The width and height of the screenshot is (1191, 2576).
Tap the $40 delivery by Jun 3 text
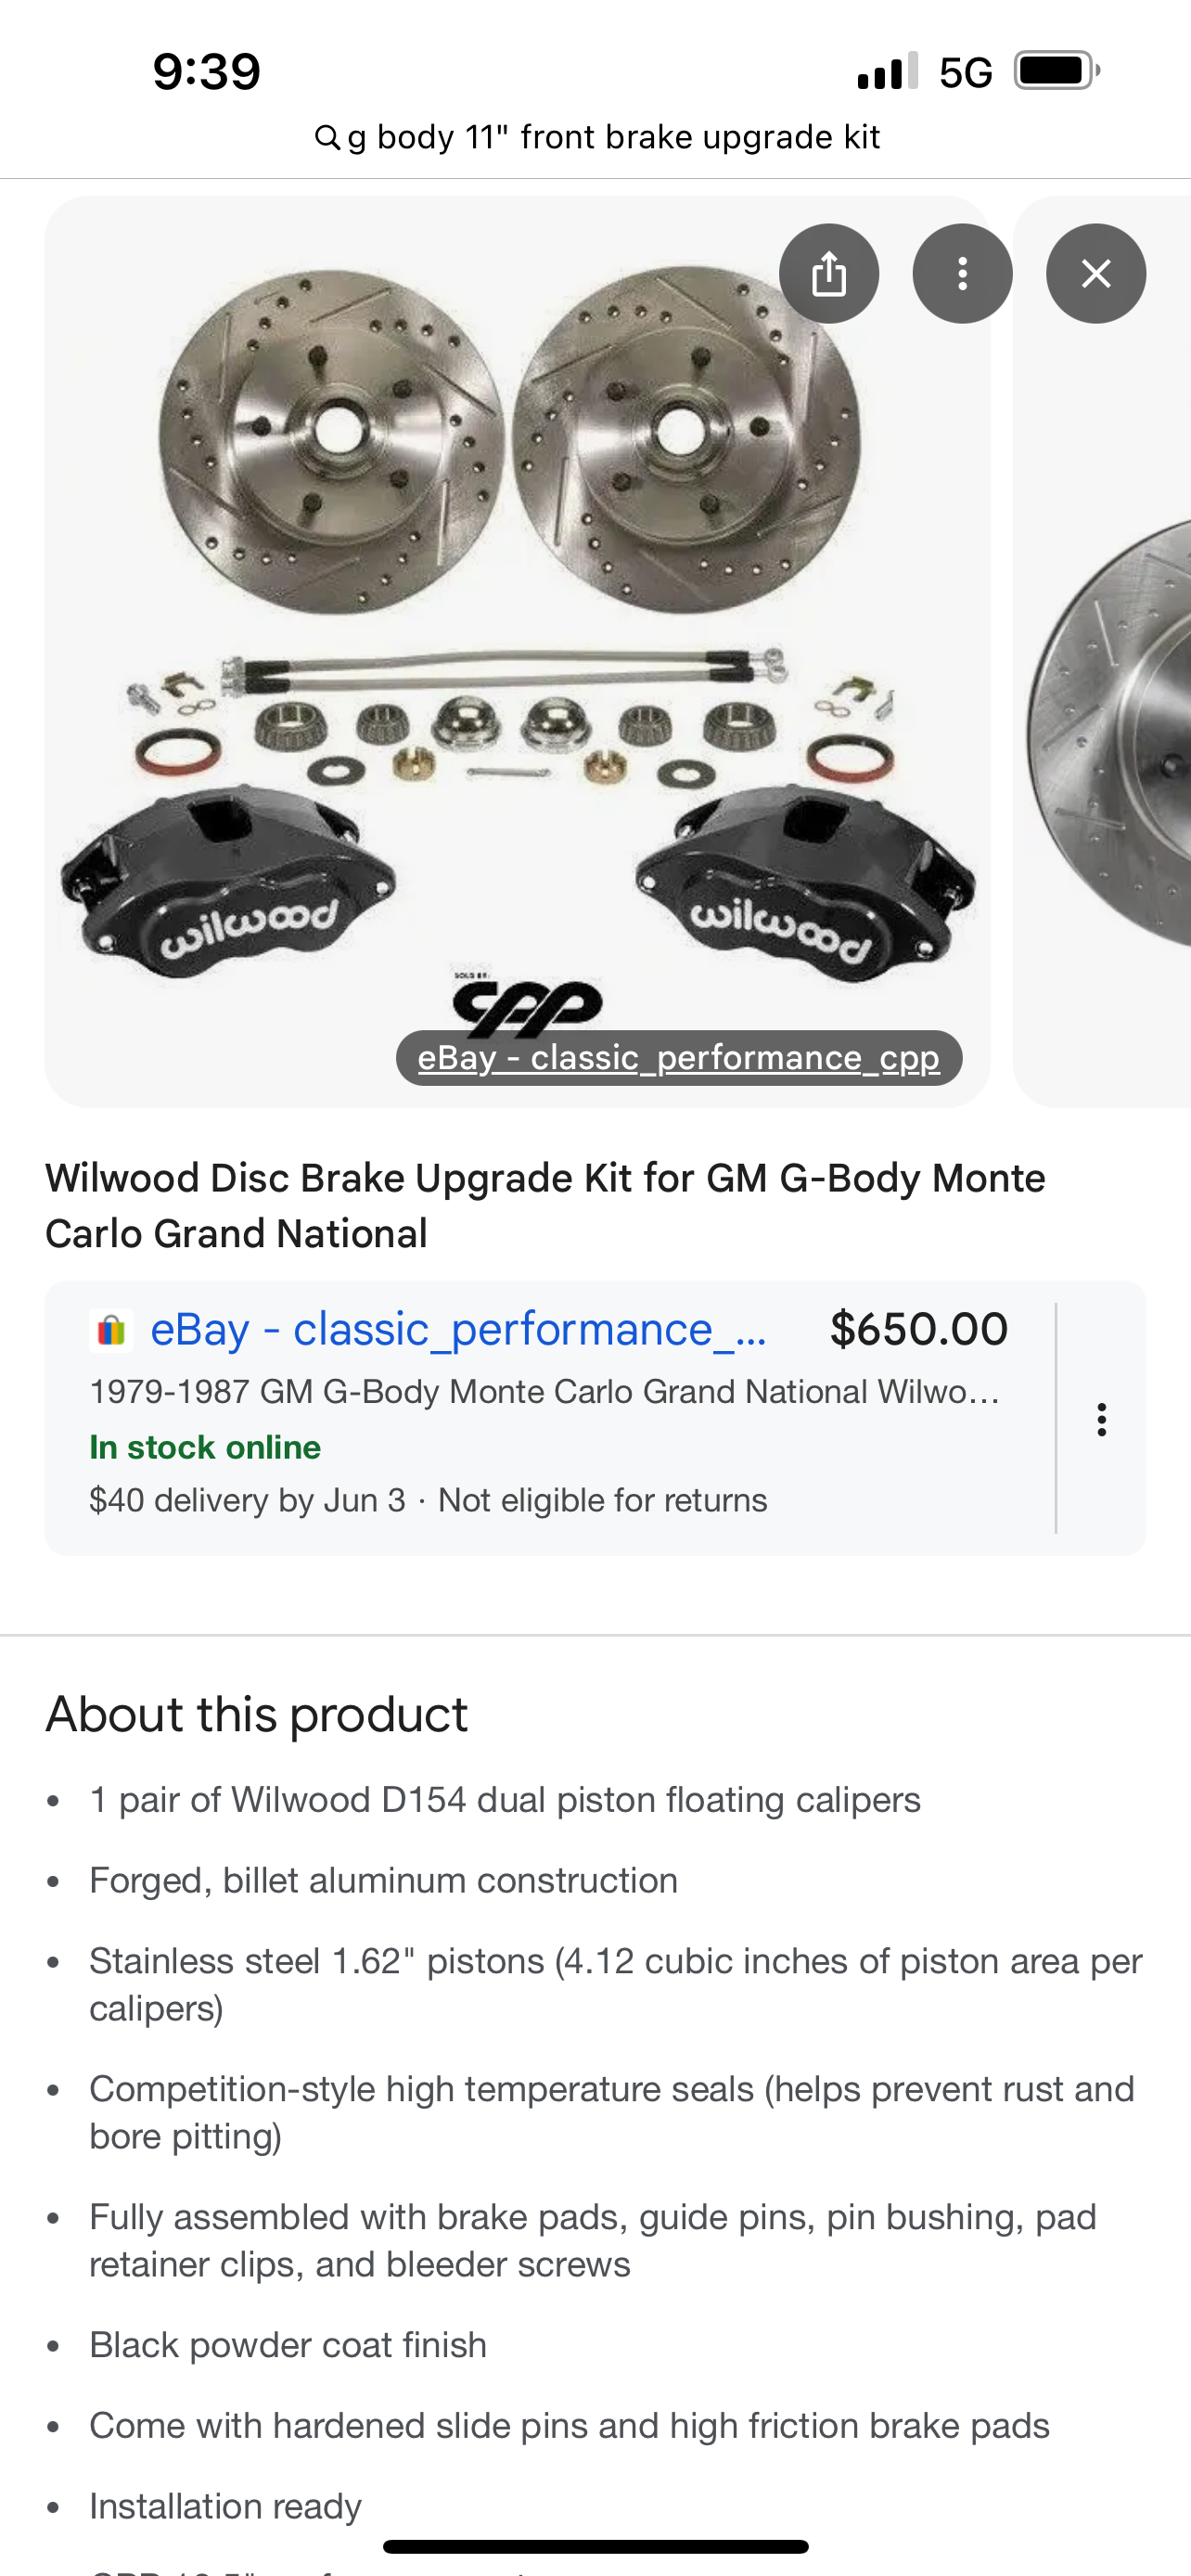click(247, 1500)
